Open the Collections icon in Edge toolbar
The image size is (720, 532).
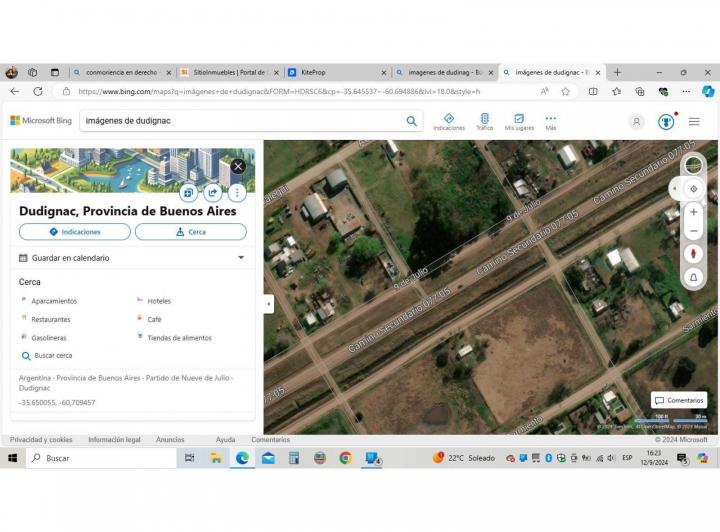640,91
